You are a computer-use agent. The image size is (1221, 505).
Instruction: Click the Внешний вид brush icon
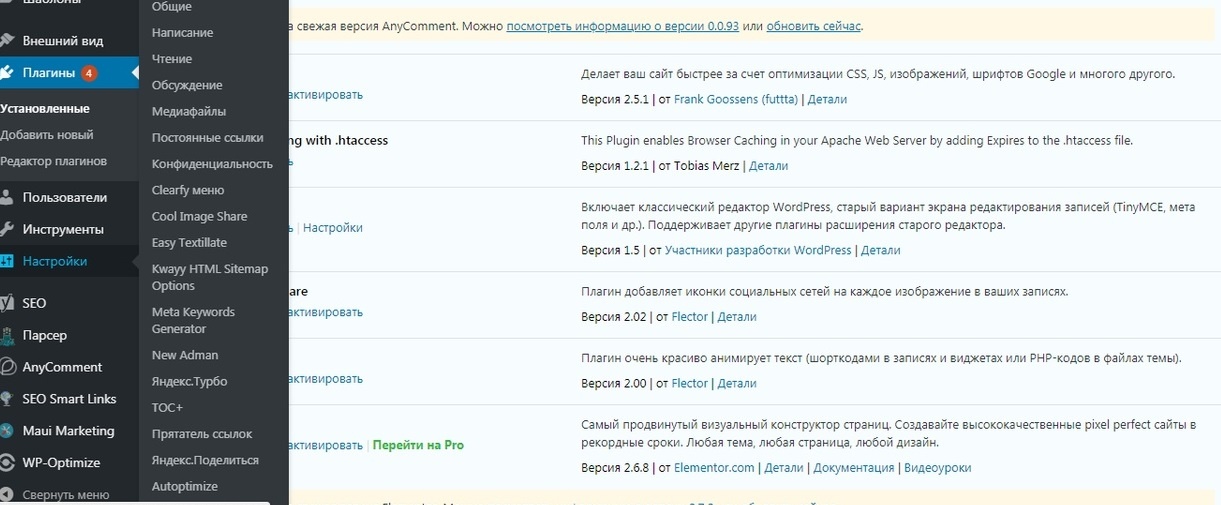pyautogui.click(x=6, y=41)
